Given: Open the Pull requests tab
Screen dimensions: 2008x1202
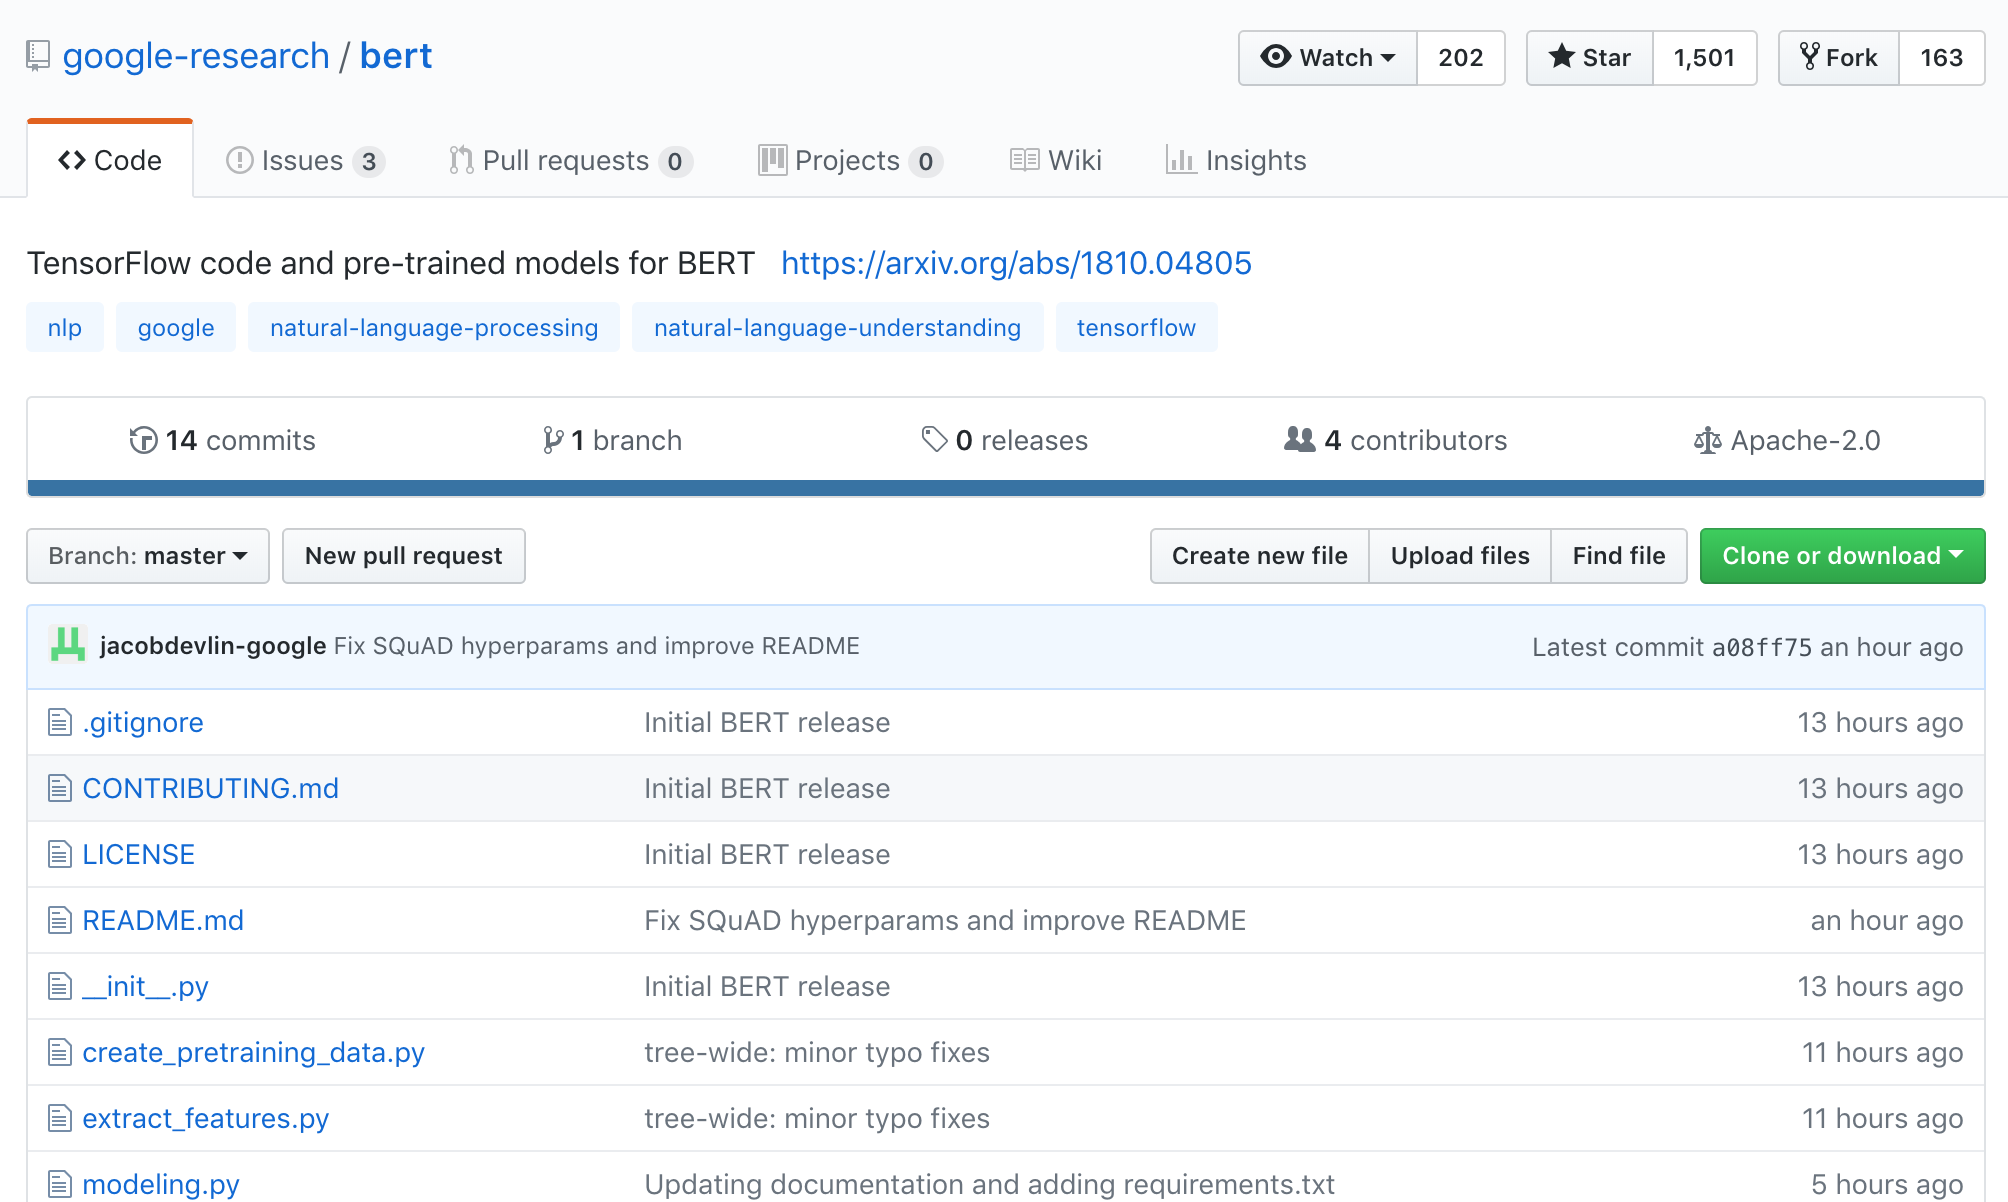Looking at the screenshot, I should [569, 160].
